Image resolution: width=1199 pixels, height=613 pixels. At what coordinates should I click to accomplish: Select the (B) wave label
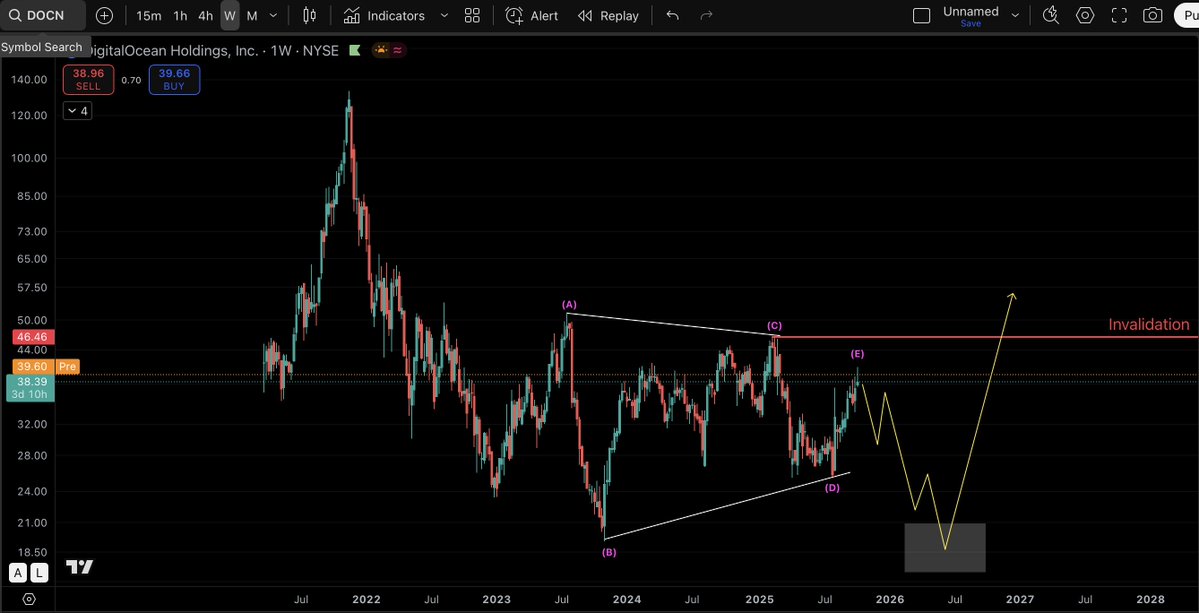pos(609,553)
